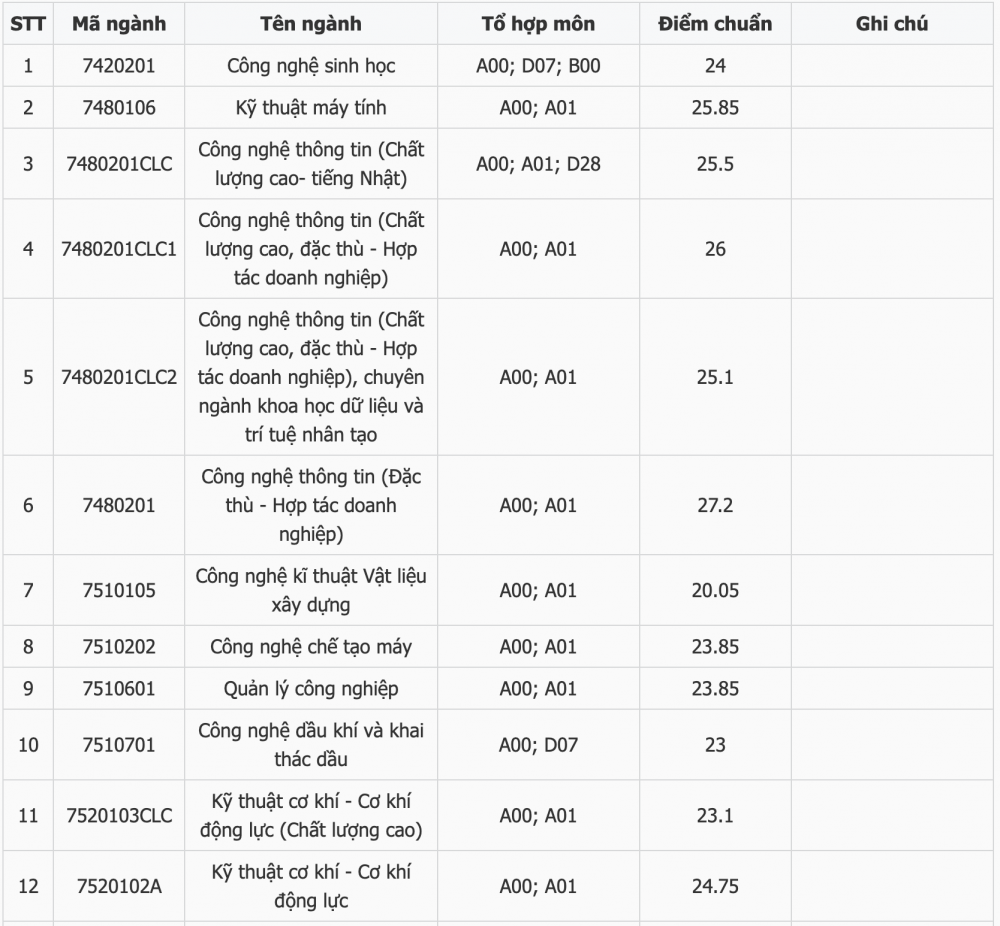Click score 26 in row four

point(716,249)
